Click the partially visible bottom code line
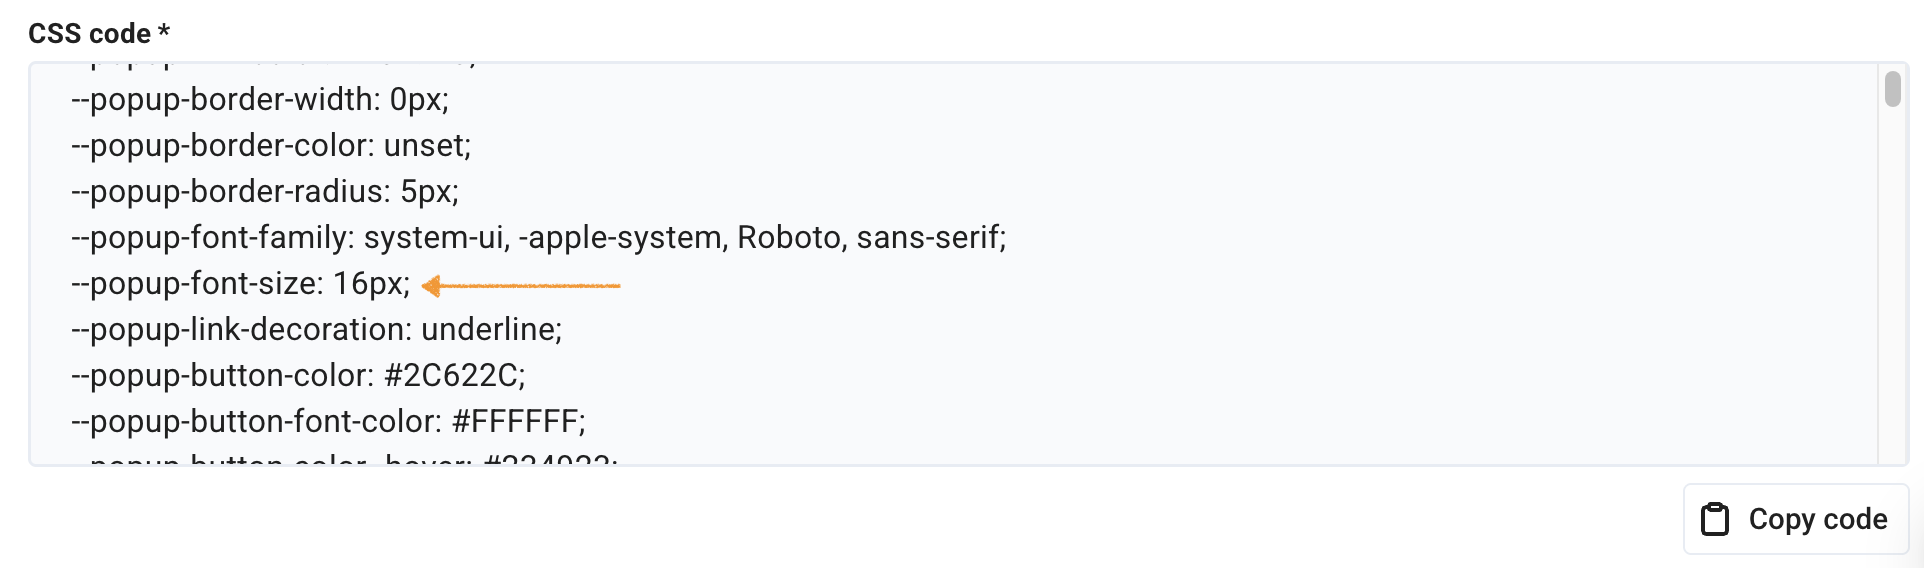Image resolution: width=1924 pixels, height=568 pixels. coord(344,460)
